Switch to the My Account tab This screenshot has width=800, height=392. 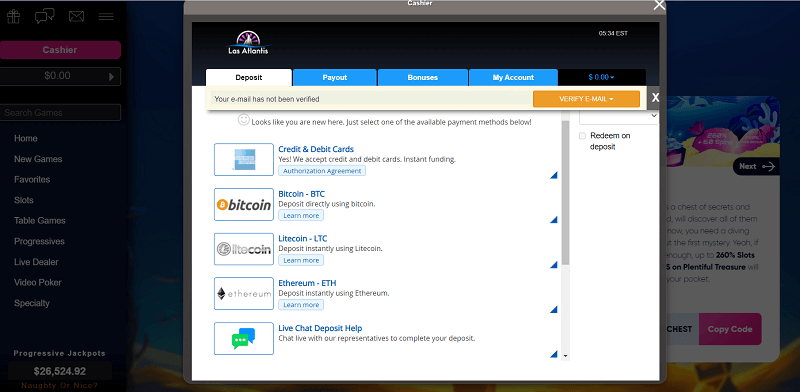(513, 78)
